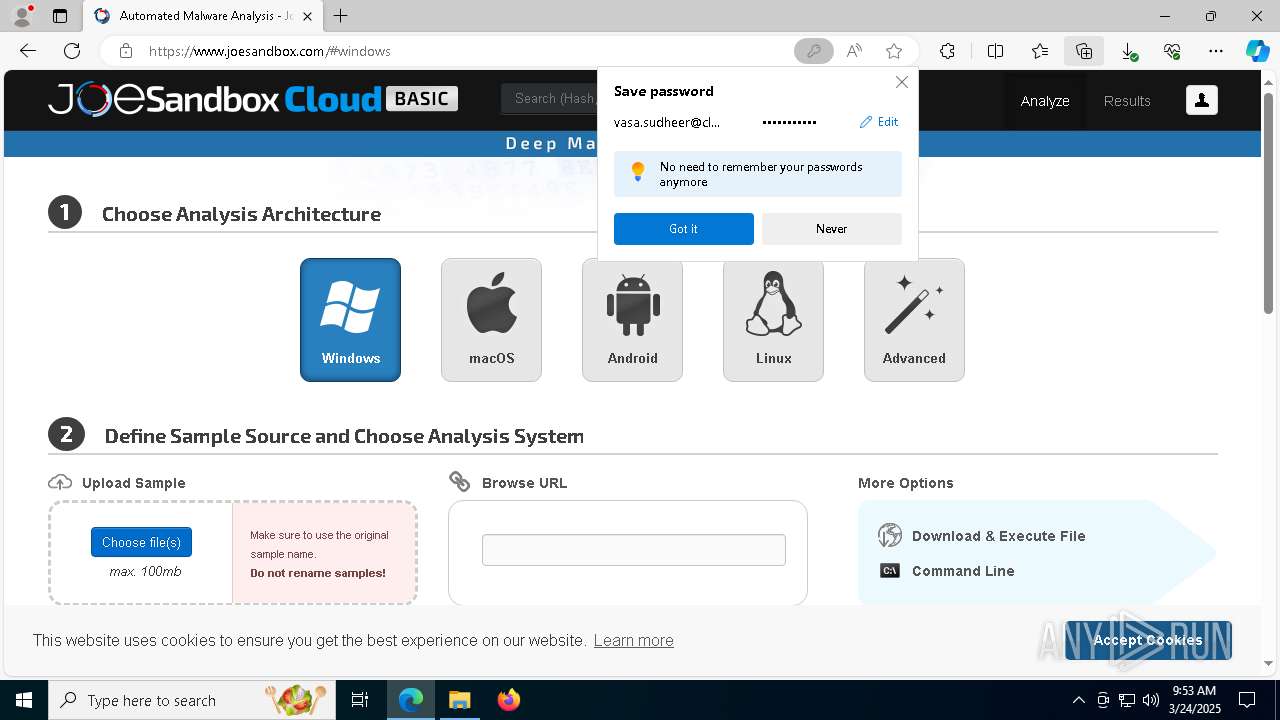The image size is (1280, 720).
Task: Open the user account icon
Action: (1201, 100)
